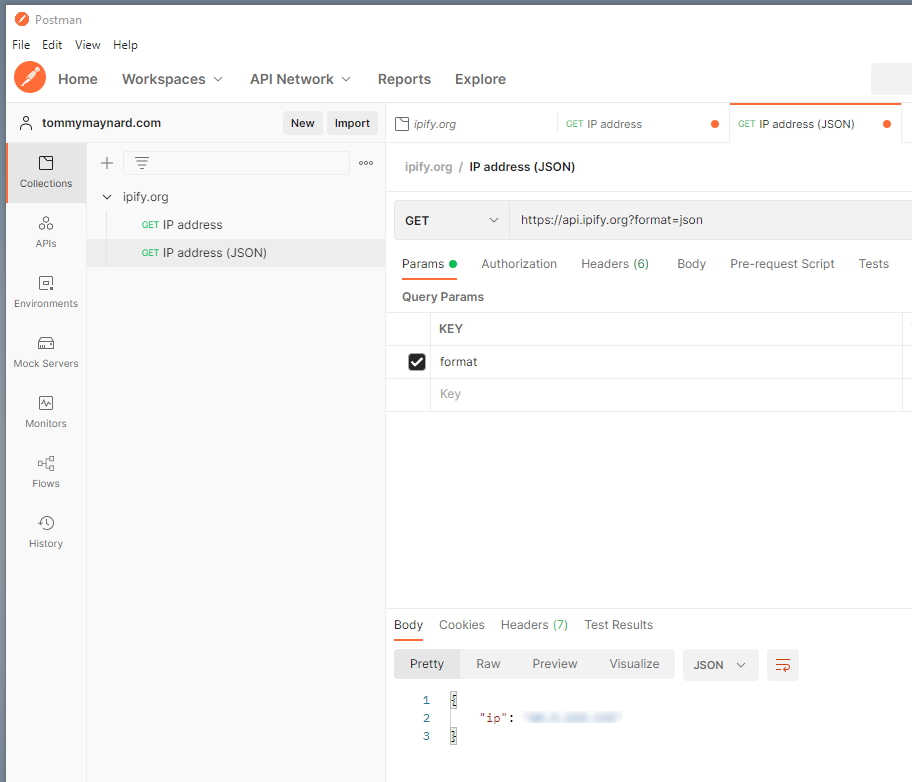Open the View menu
912x782 pixels.
[x=88, y=45]
